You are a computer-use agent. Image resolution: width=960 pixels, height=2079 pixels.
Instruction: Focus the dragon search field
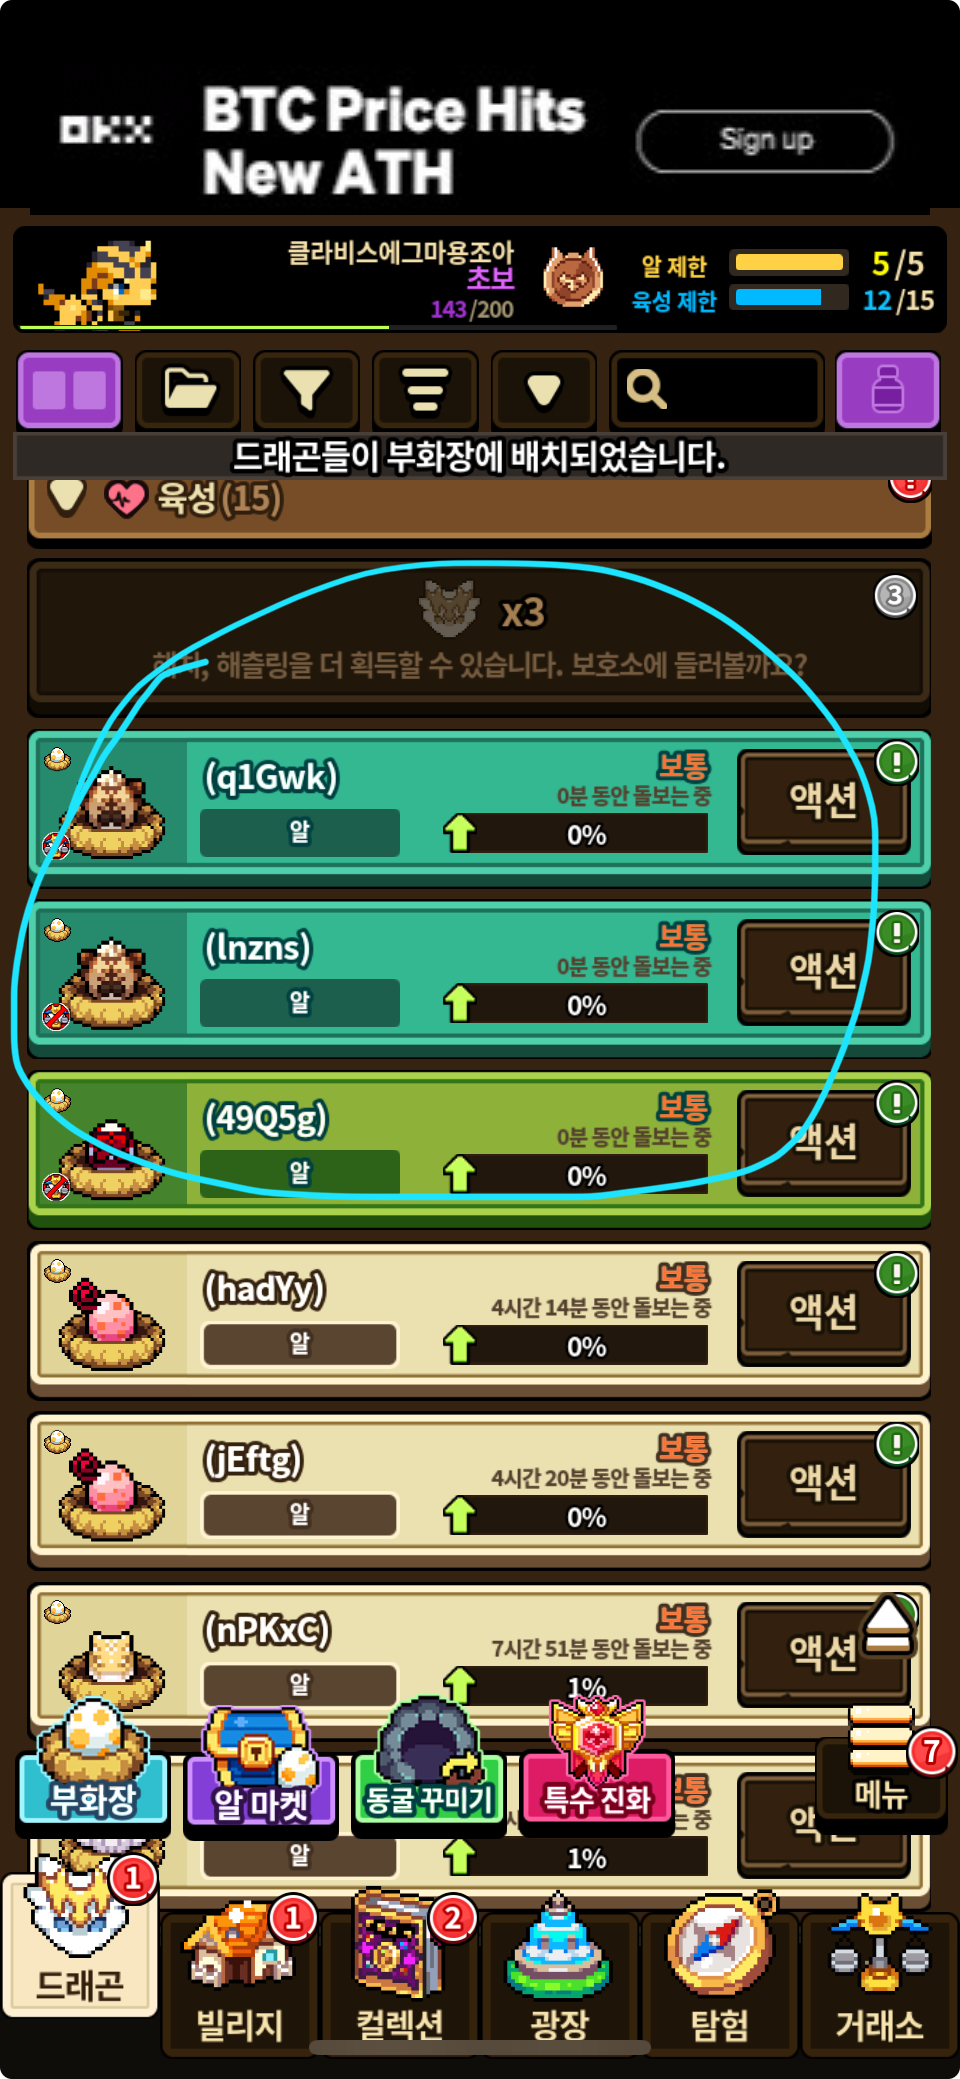[717, 390]
